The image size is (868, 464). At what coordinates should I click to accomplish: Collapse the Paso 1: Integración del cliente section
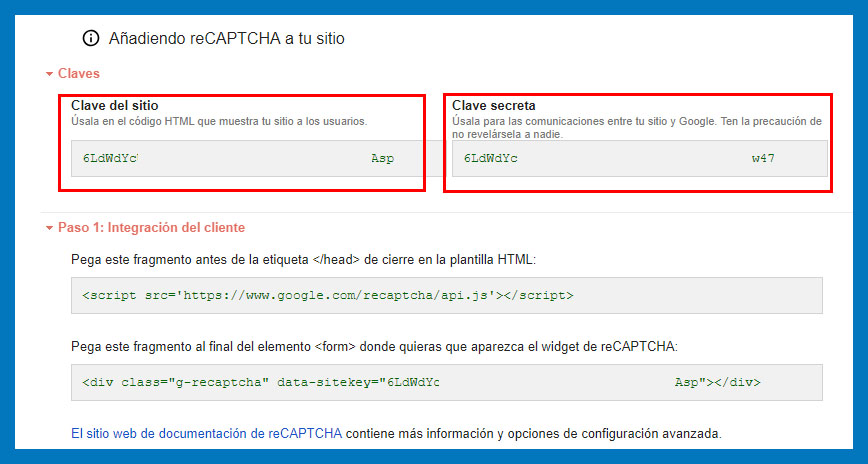[x=49, y=228]
